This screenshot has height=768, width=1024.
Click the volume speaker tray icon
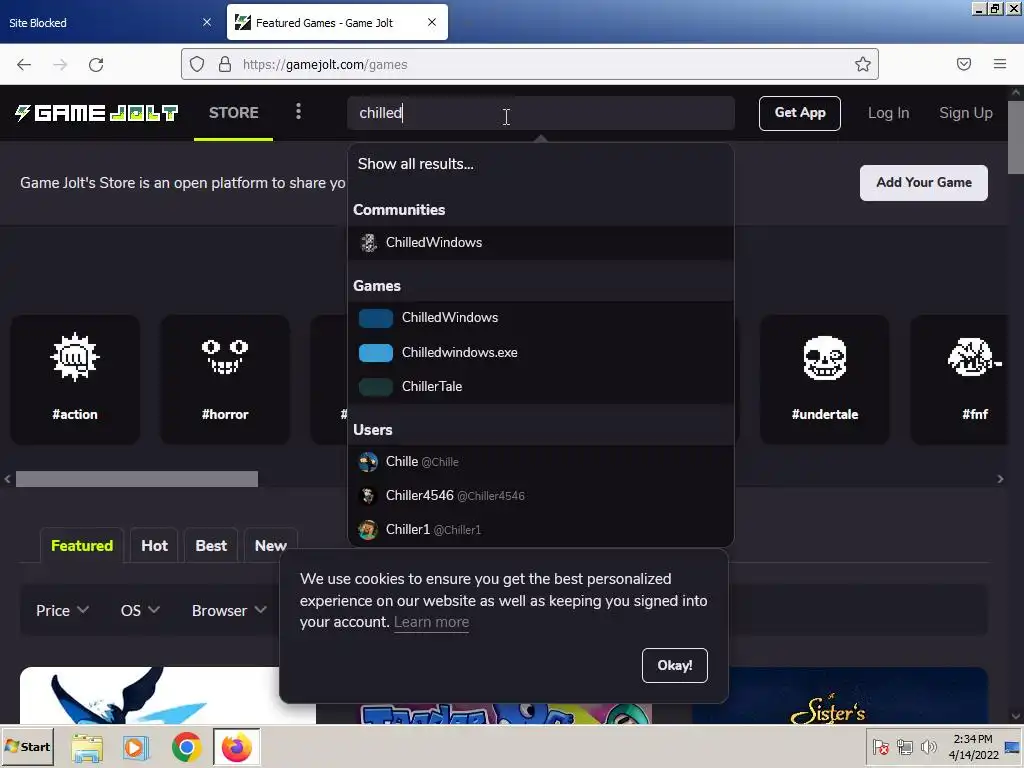(x=927, y=746)
